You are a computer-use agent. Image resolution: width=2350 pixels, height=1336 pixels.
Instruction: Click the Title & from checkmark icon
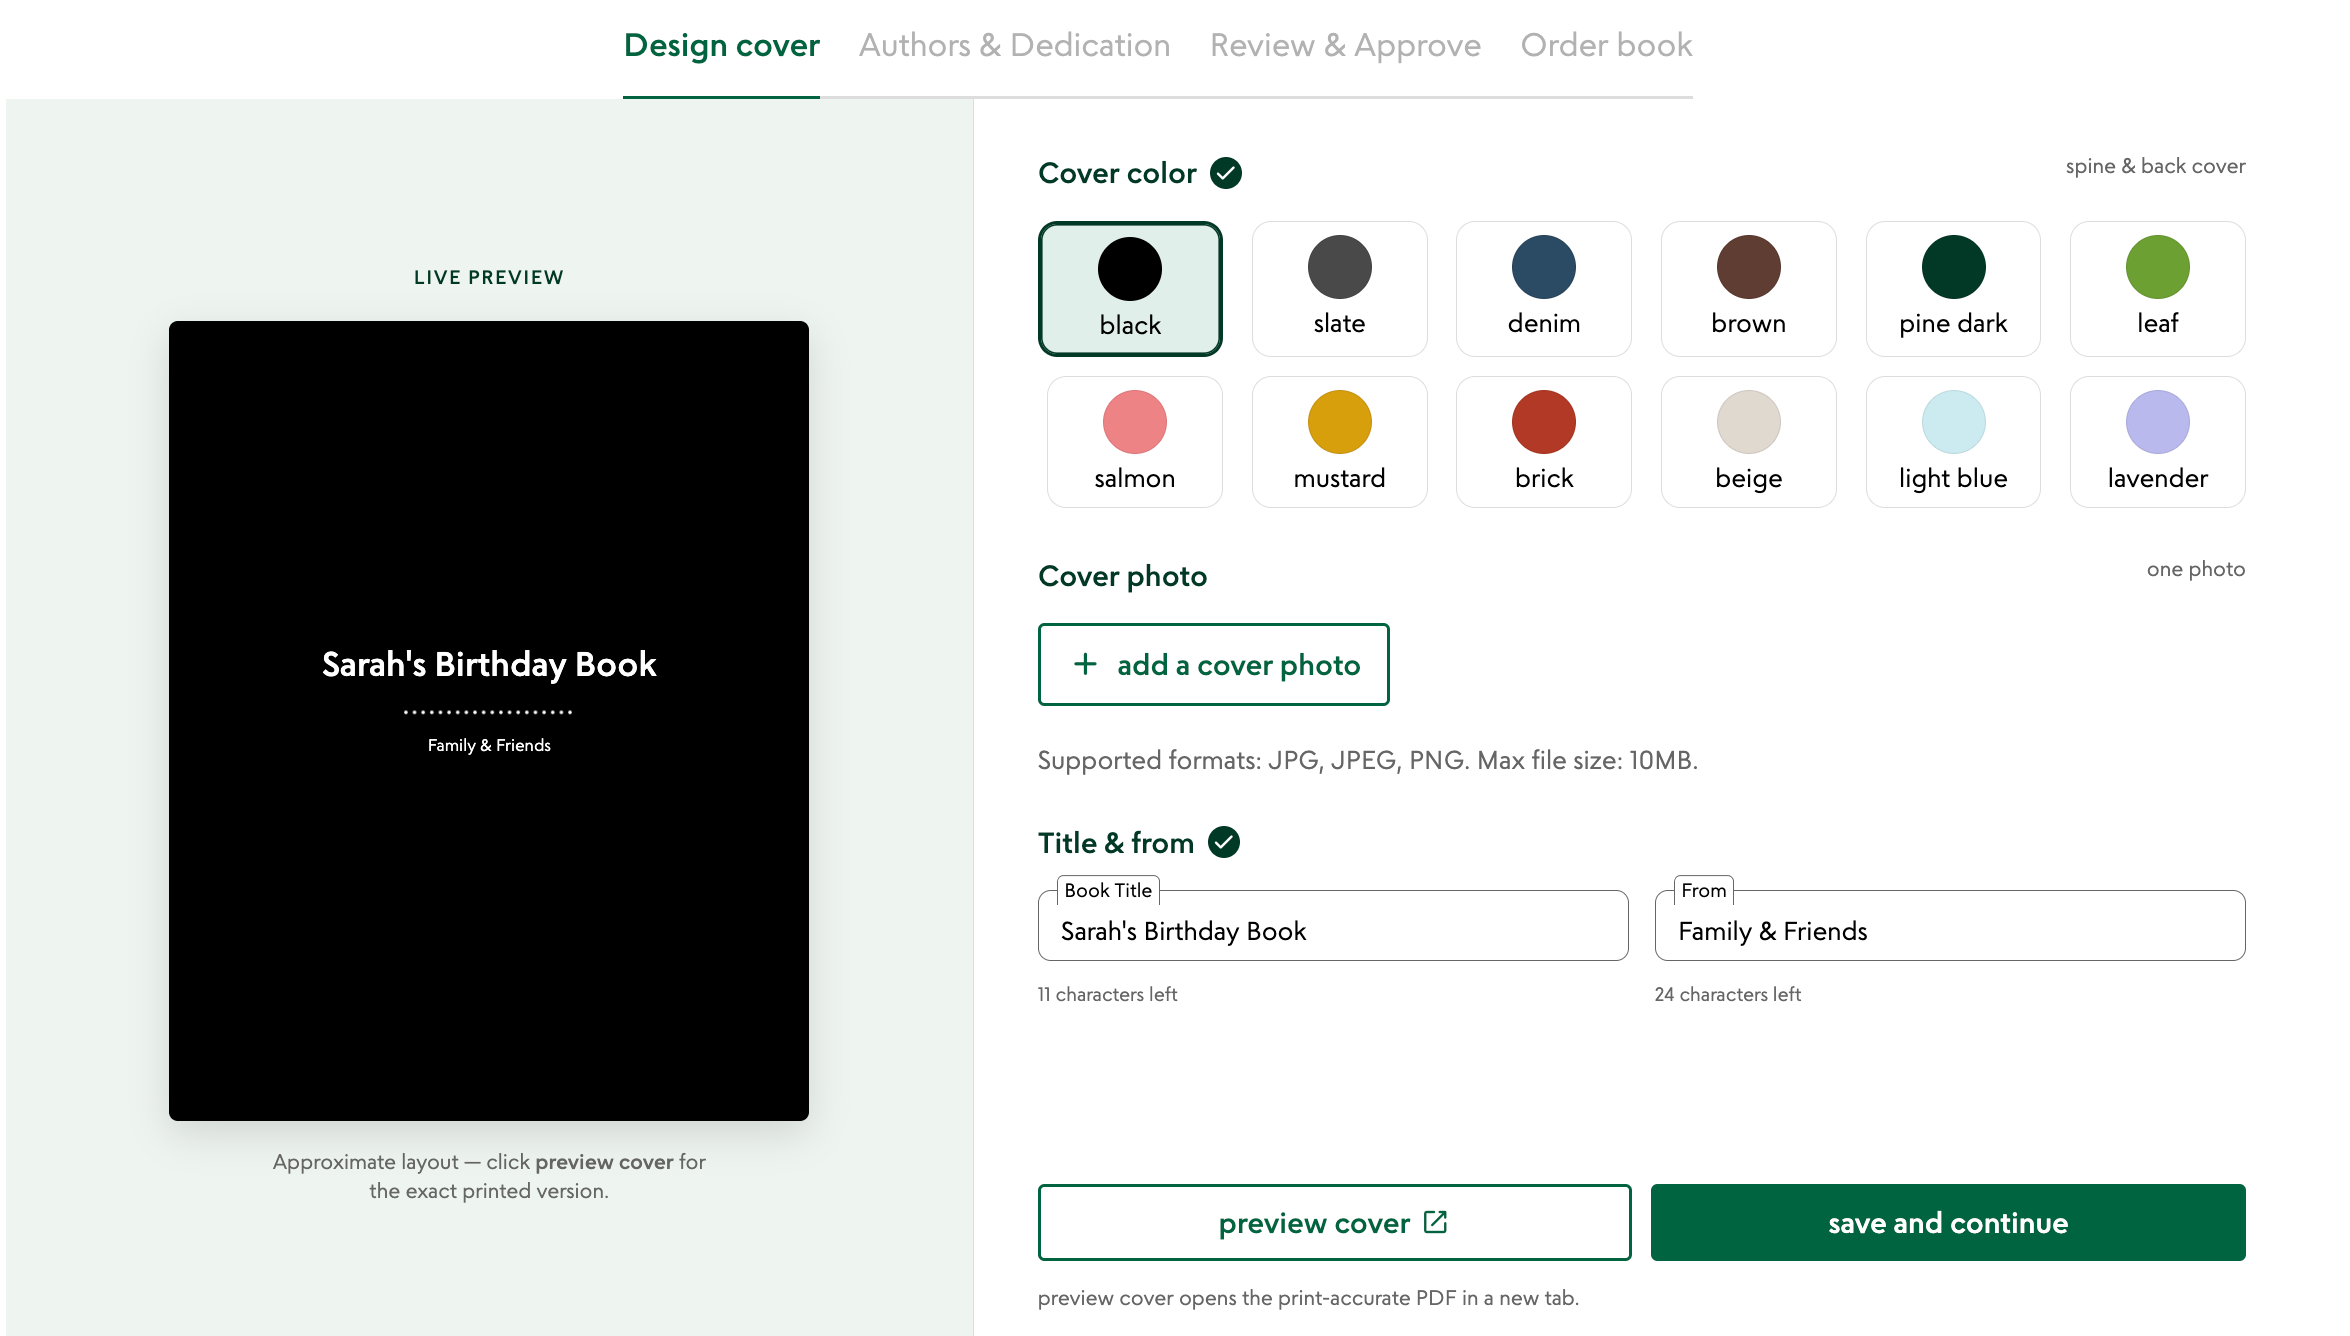tap(1223, 842)
